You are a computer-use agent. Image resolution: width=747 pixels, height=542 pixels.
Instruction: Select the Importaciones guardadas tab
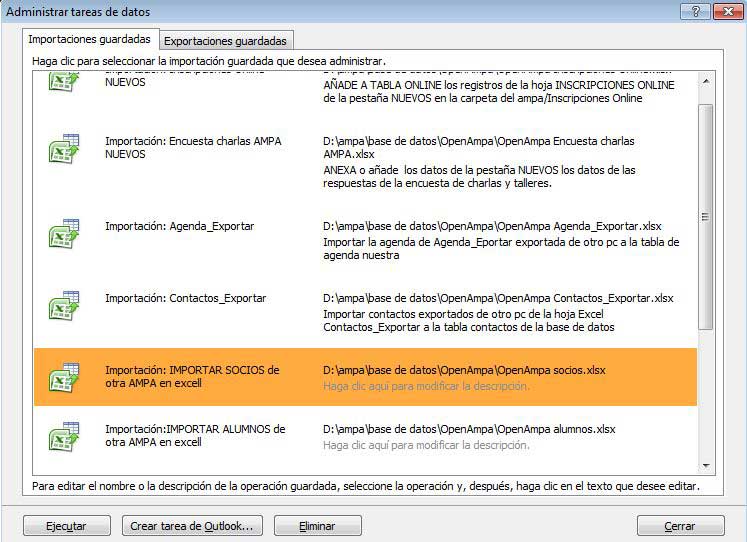[x=90, y=40]
